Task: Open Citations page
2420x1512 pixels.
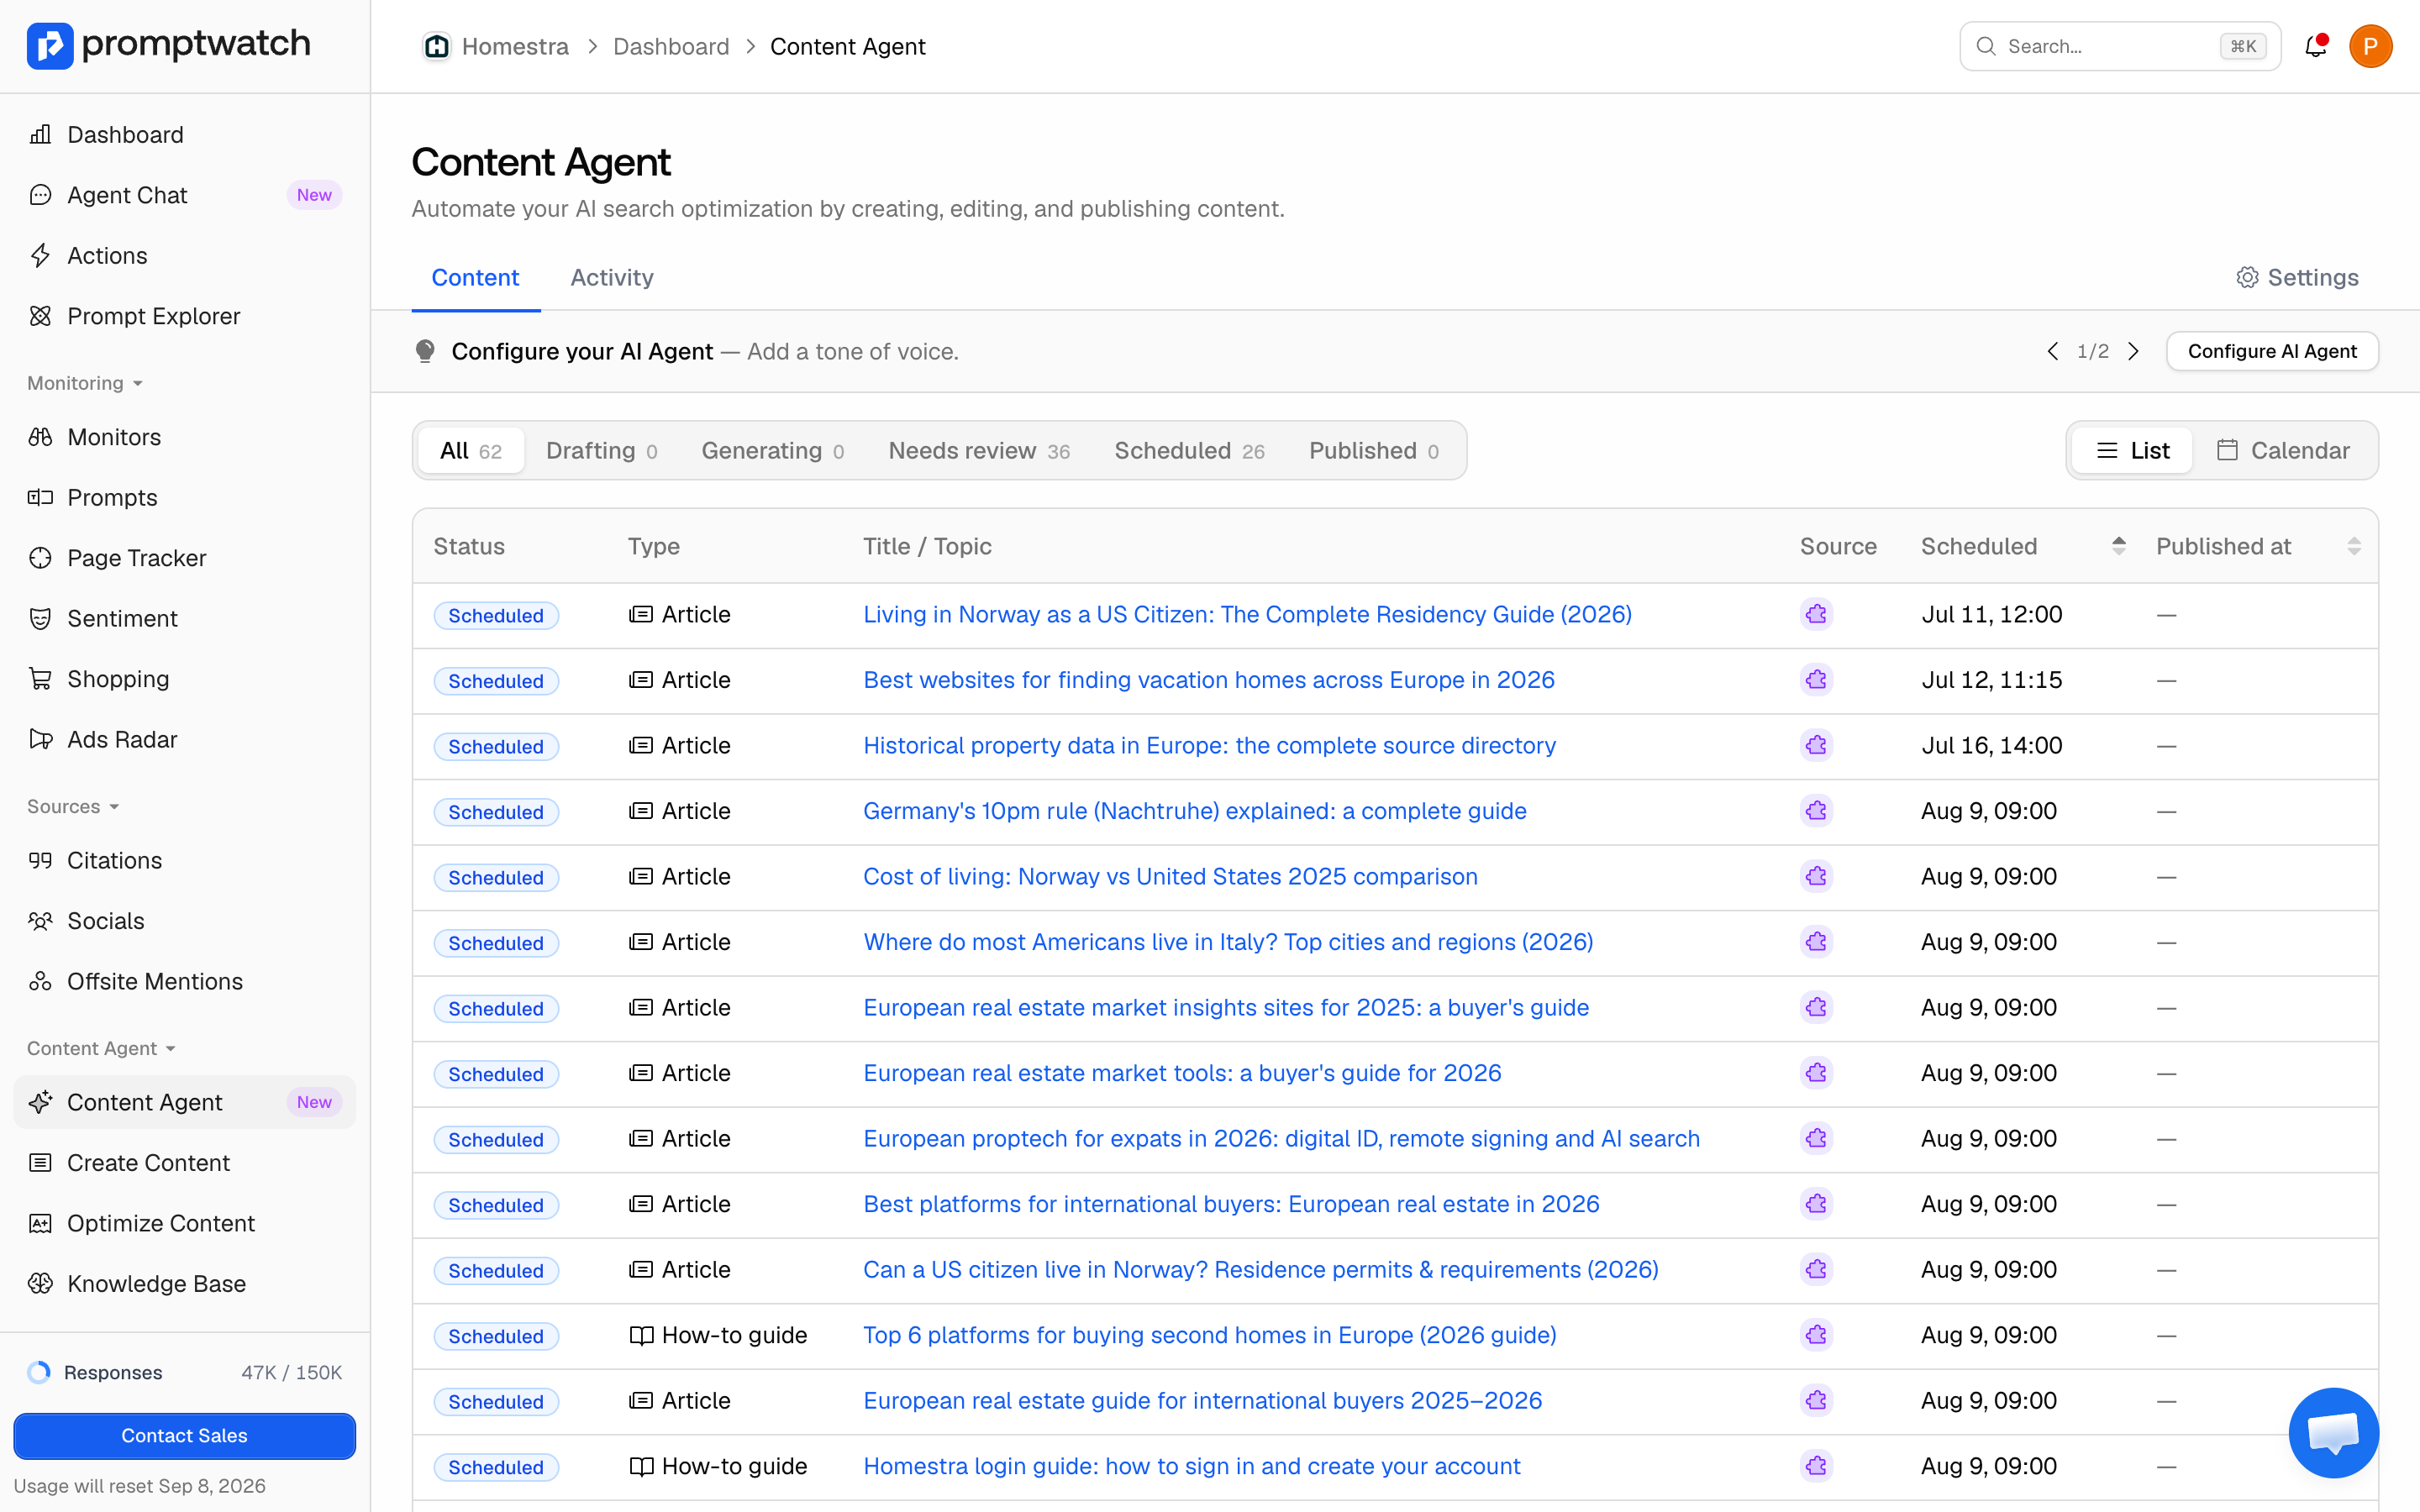Action: point(184,860)
